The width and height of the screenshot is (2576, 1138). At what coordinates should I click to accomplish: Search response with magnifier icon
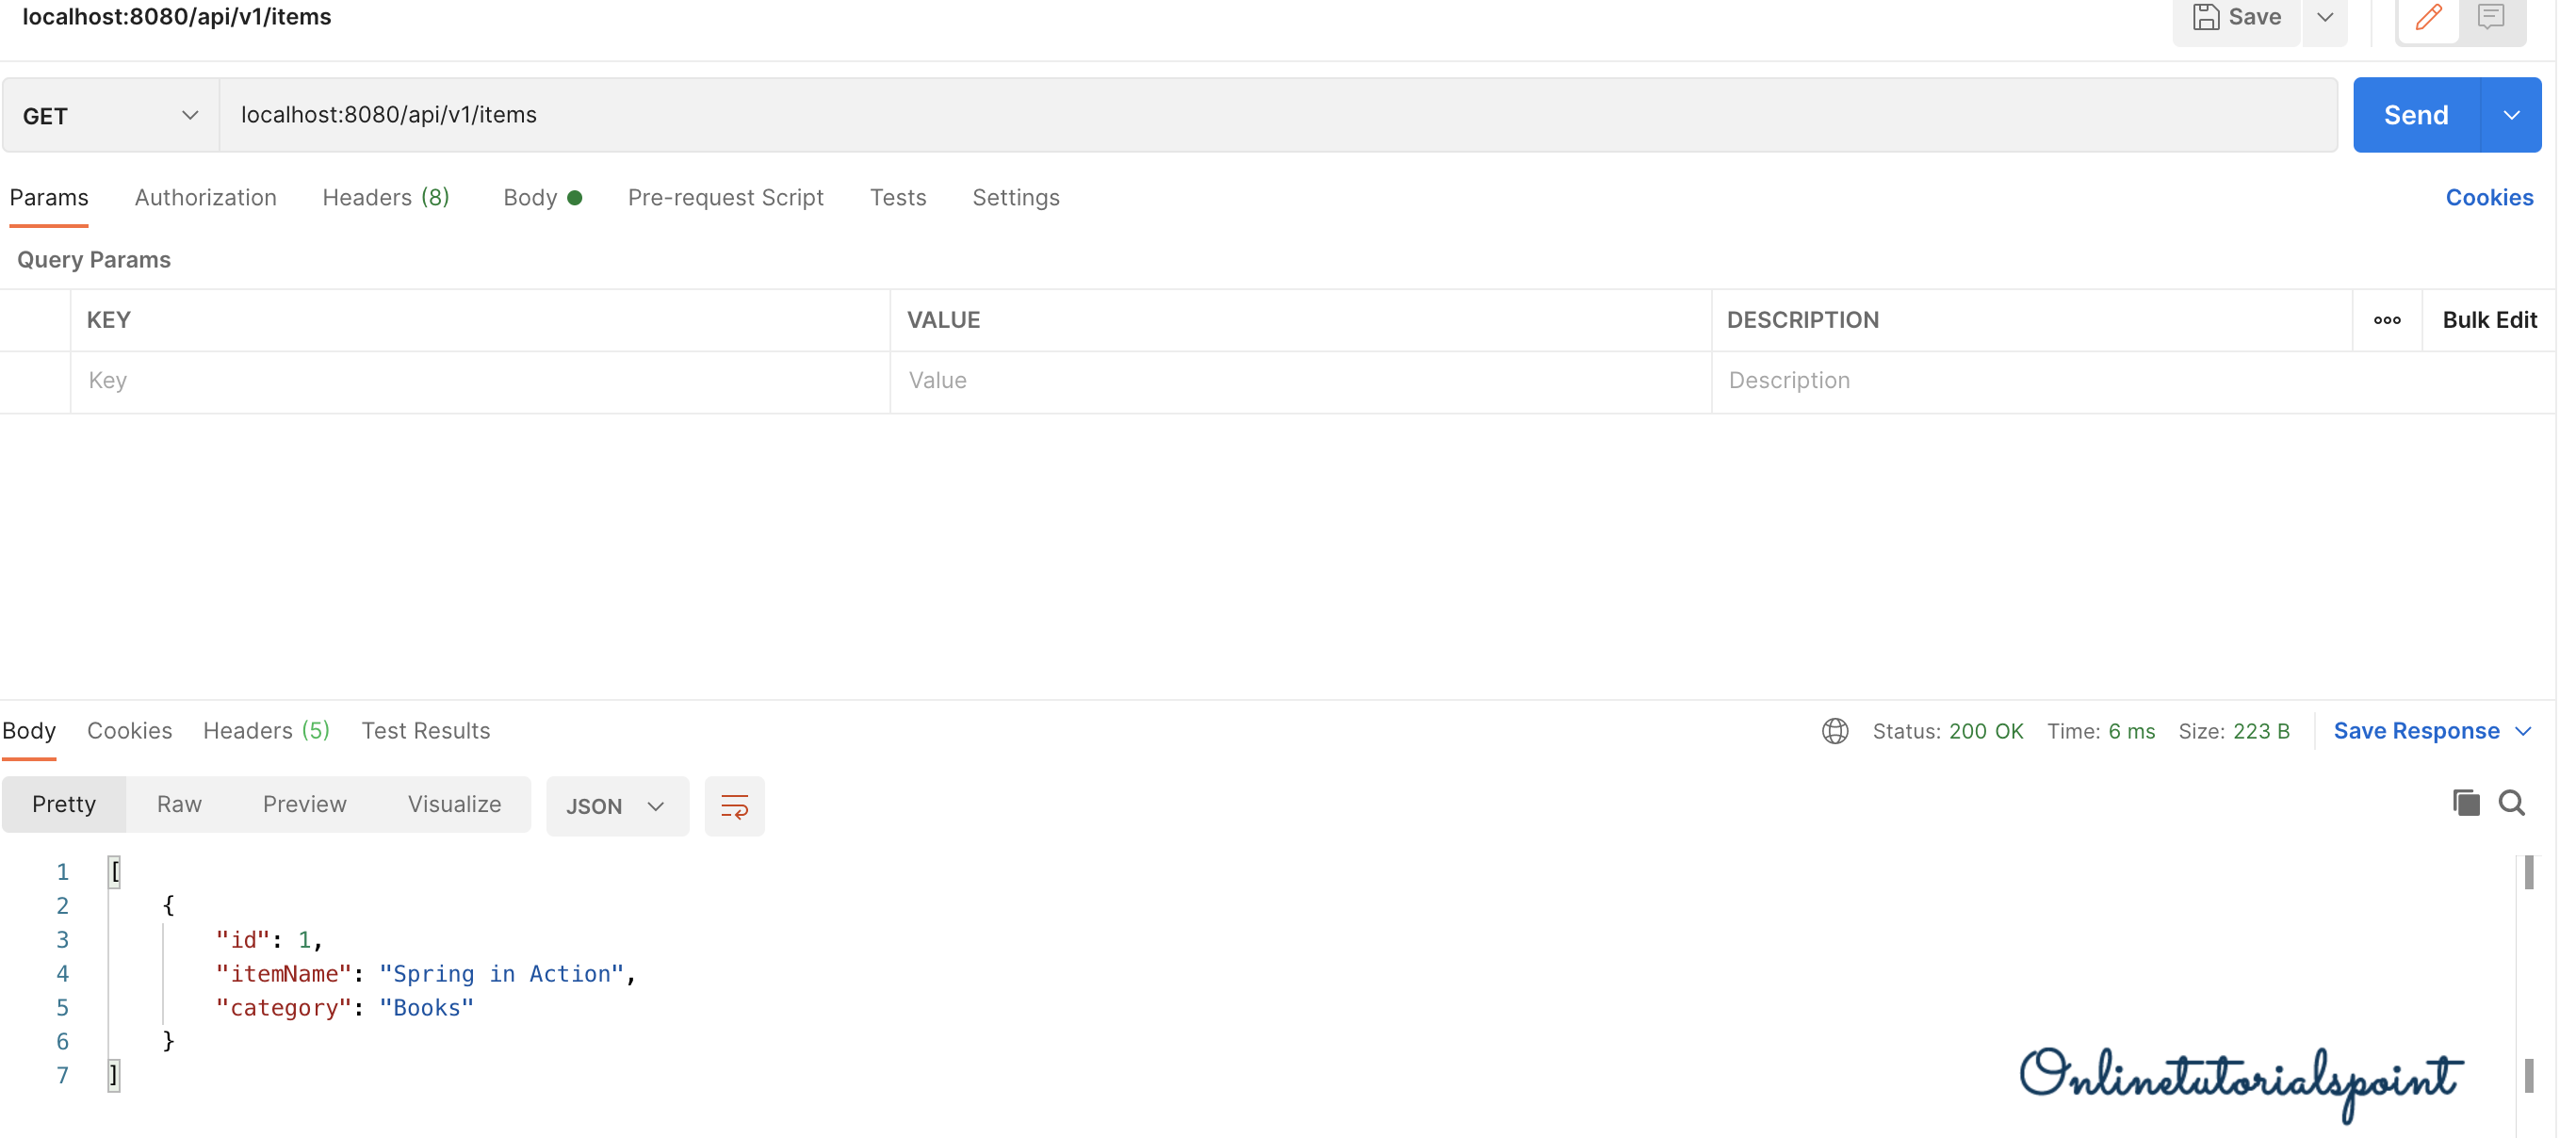[2511, 803]
